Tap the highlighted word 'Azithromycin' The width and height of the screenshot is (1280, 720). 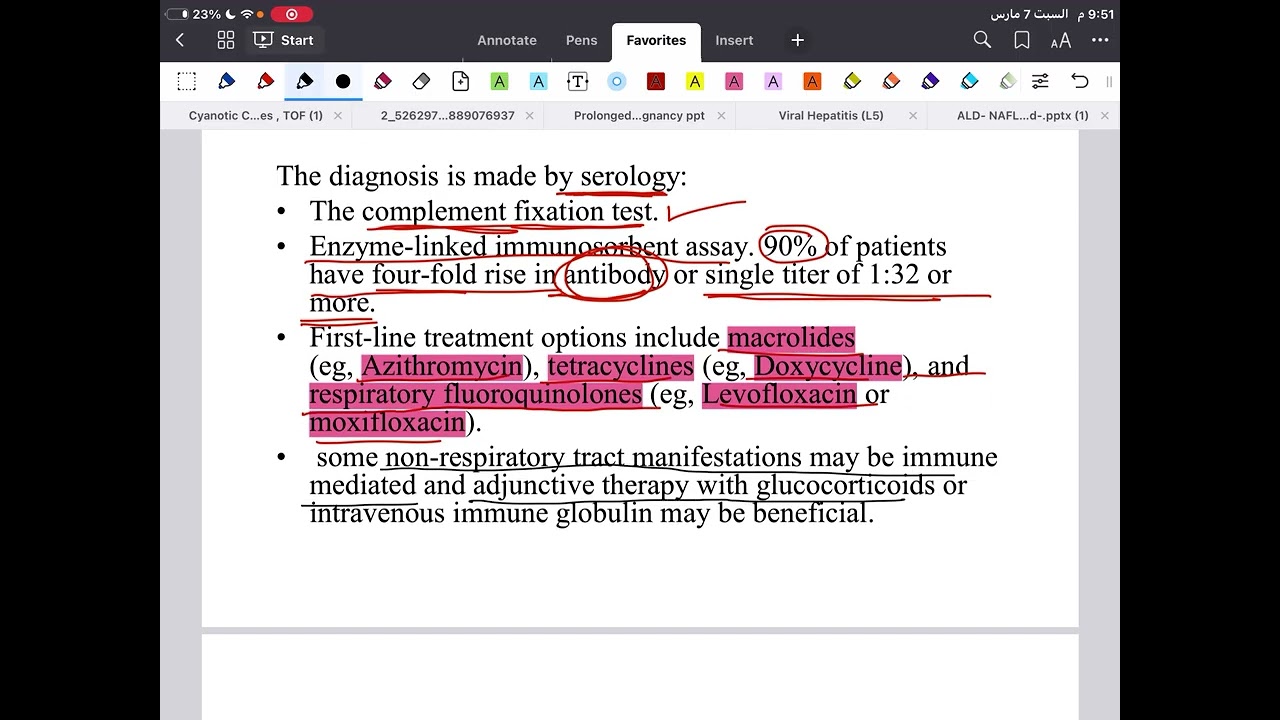coord(441,366)
